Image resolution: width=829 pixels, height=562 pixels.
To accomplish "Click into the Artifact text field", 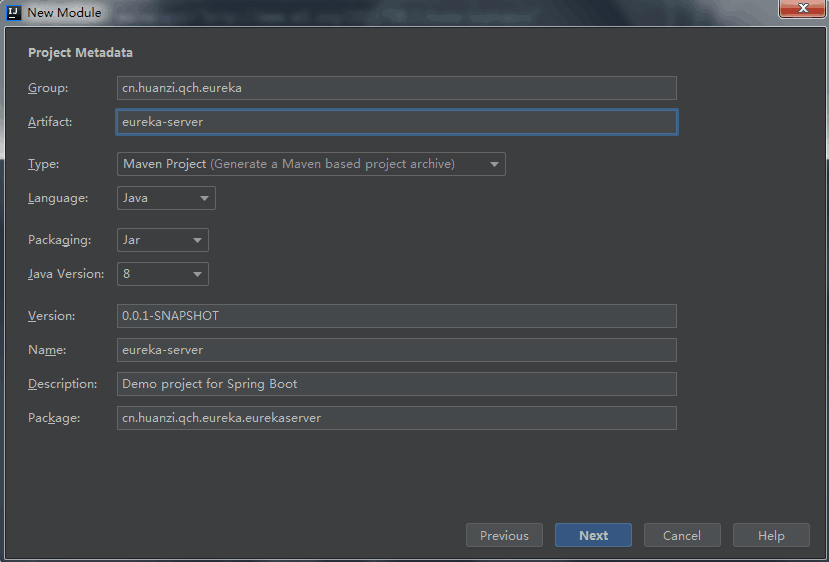I will coord(396,122).
